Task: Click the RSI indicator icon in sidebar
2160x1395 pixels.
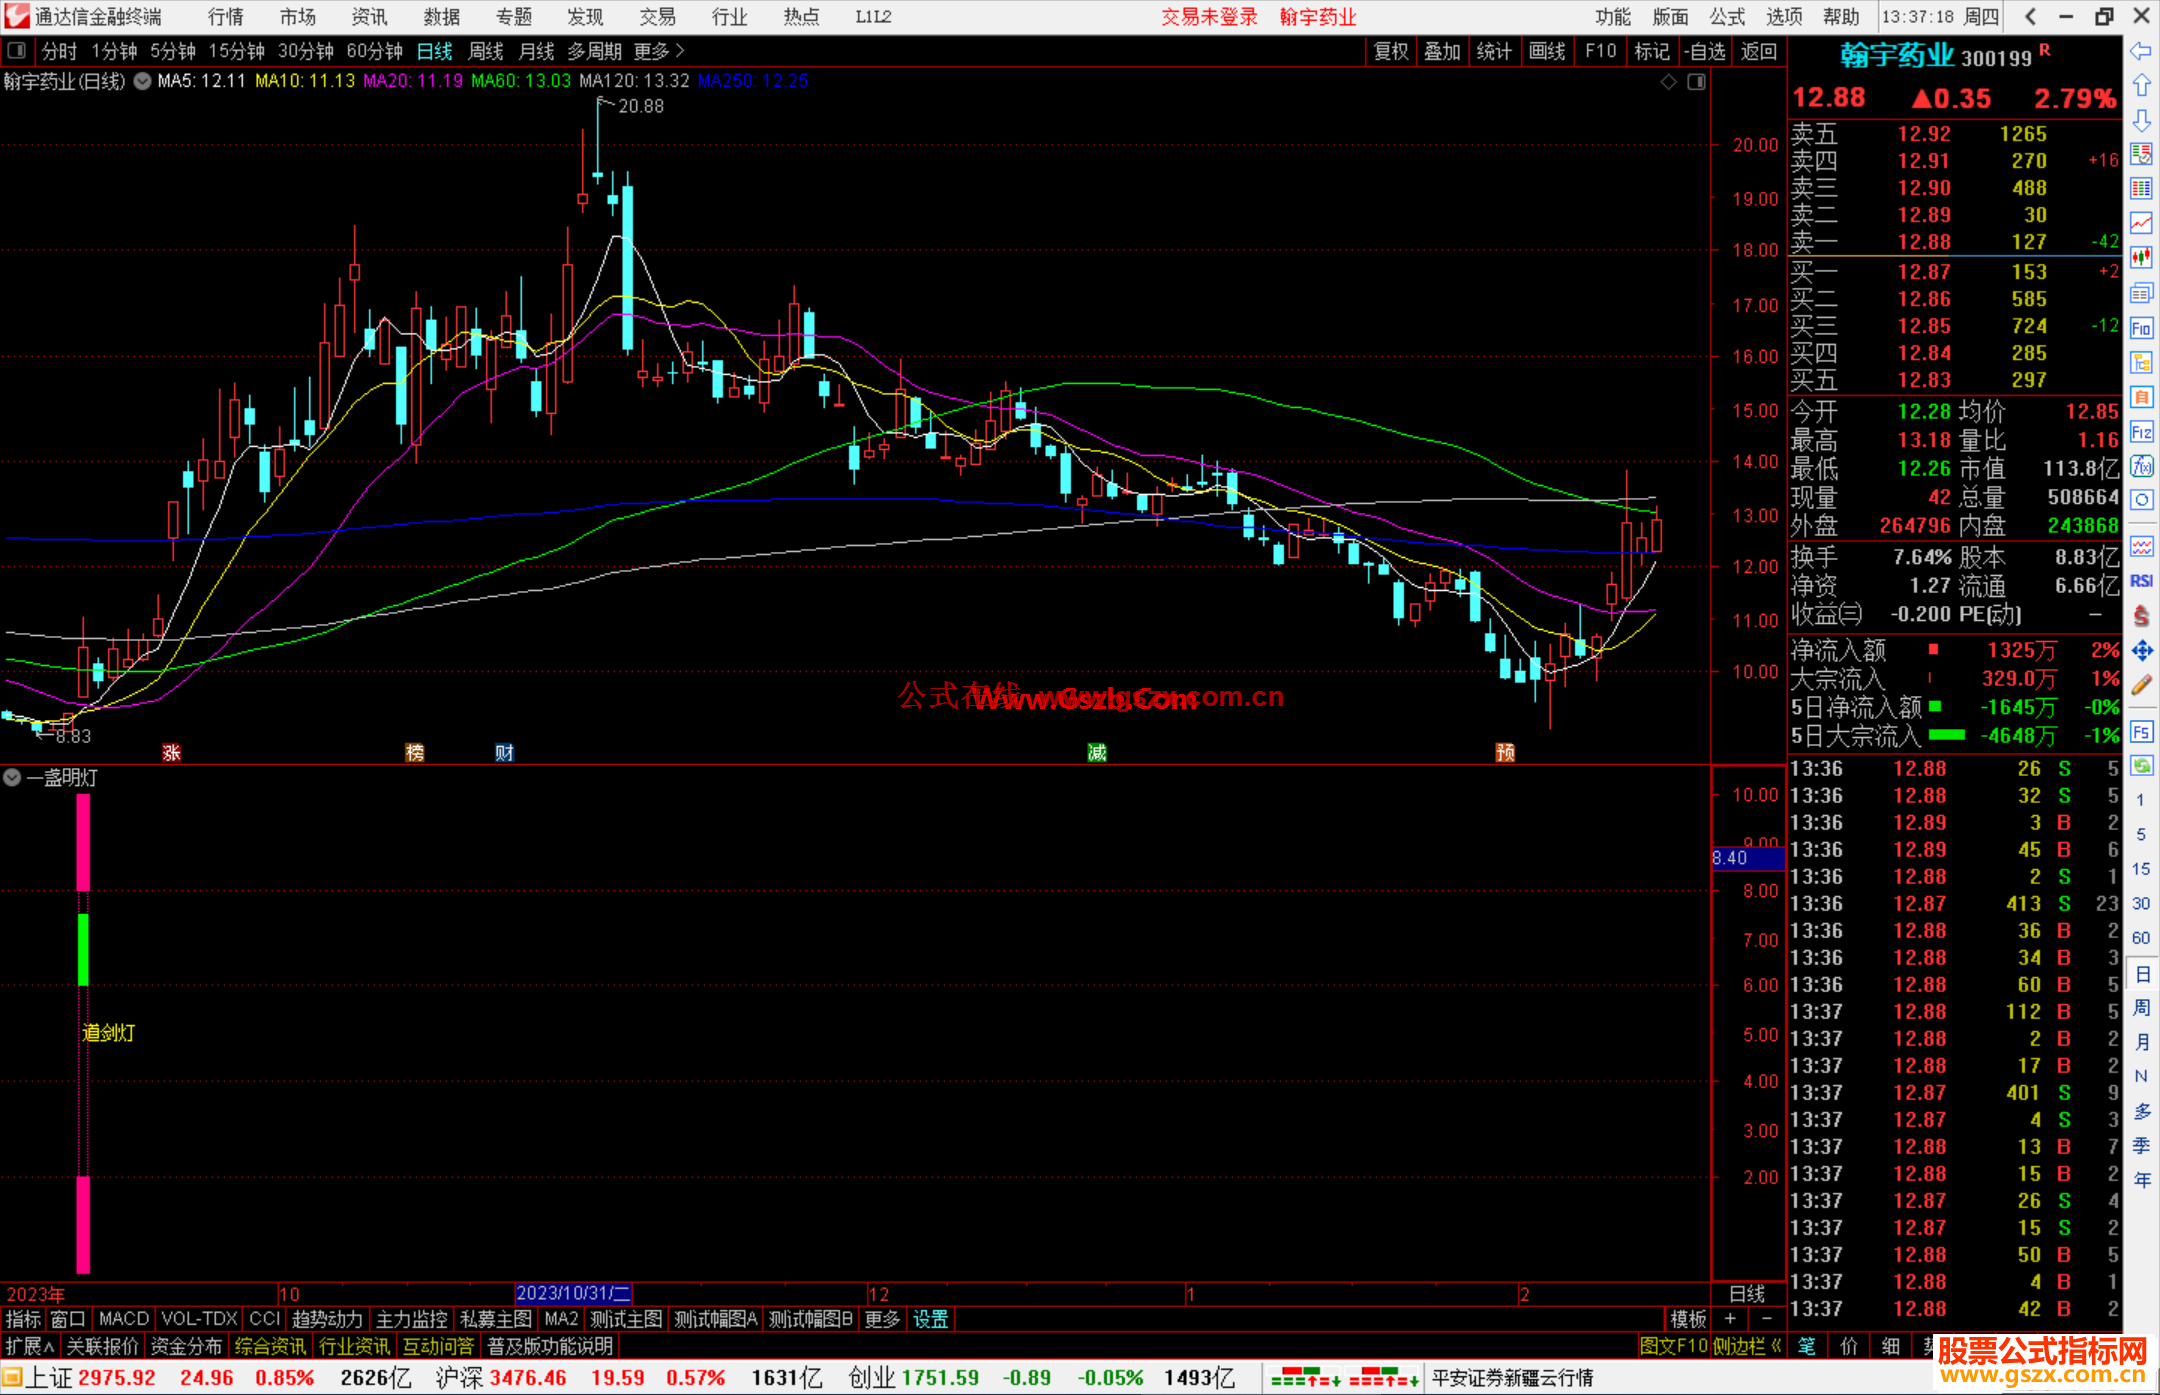Action: (x=2141, y=581)
